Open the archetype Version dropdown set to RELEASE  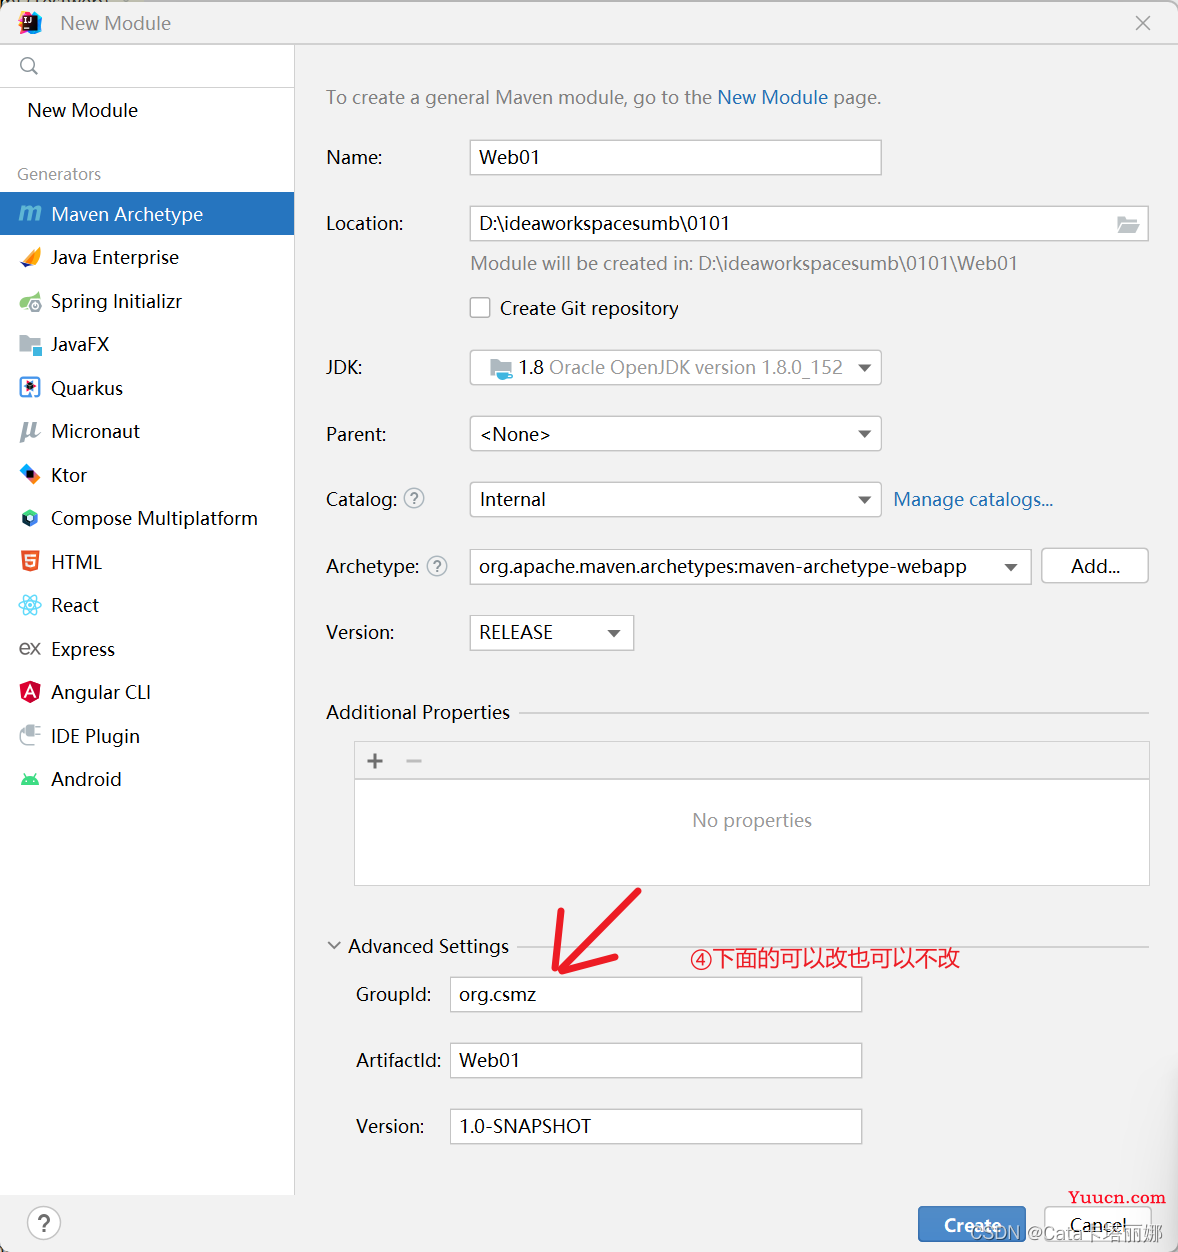click(552, 633)
